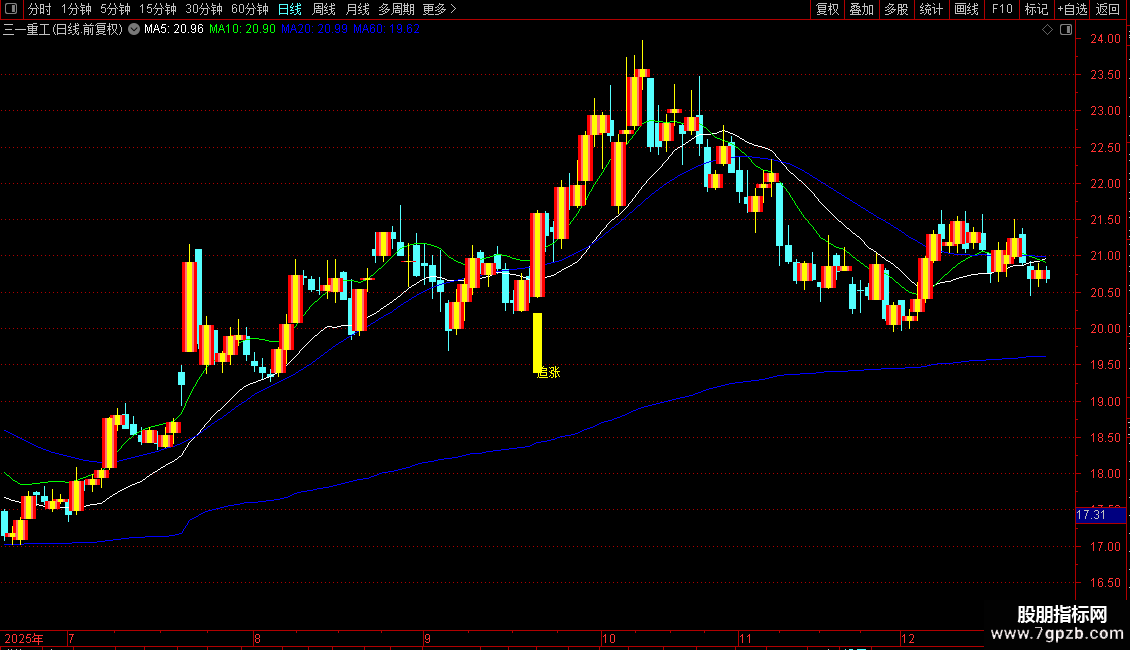The height and width of the screenshot is (650, 1130).
Task: Click the diamond marker icon above chart
Action: 1048,30
